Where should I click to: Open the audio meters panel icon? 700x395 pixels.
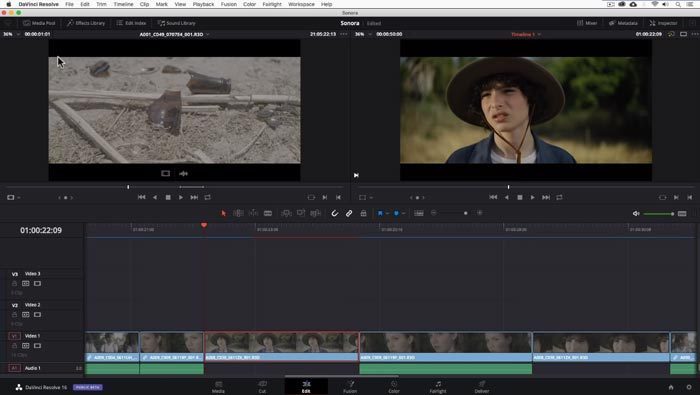click(682, 213)
